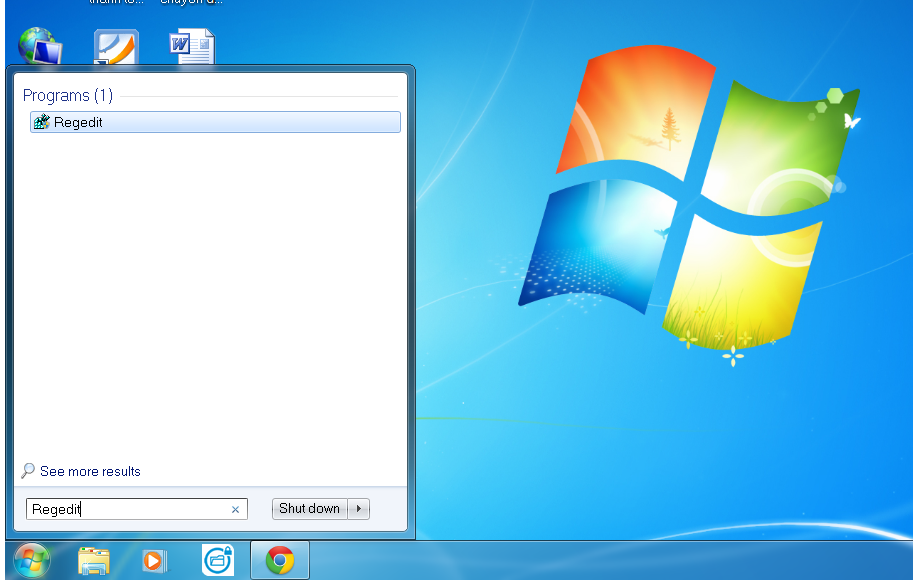
Task: Focus the Start menu search field
Action: tap(137, 509)
